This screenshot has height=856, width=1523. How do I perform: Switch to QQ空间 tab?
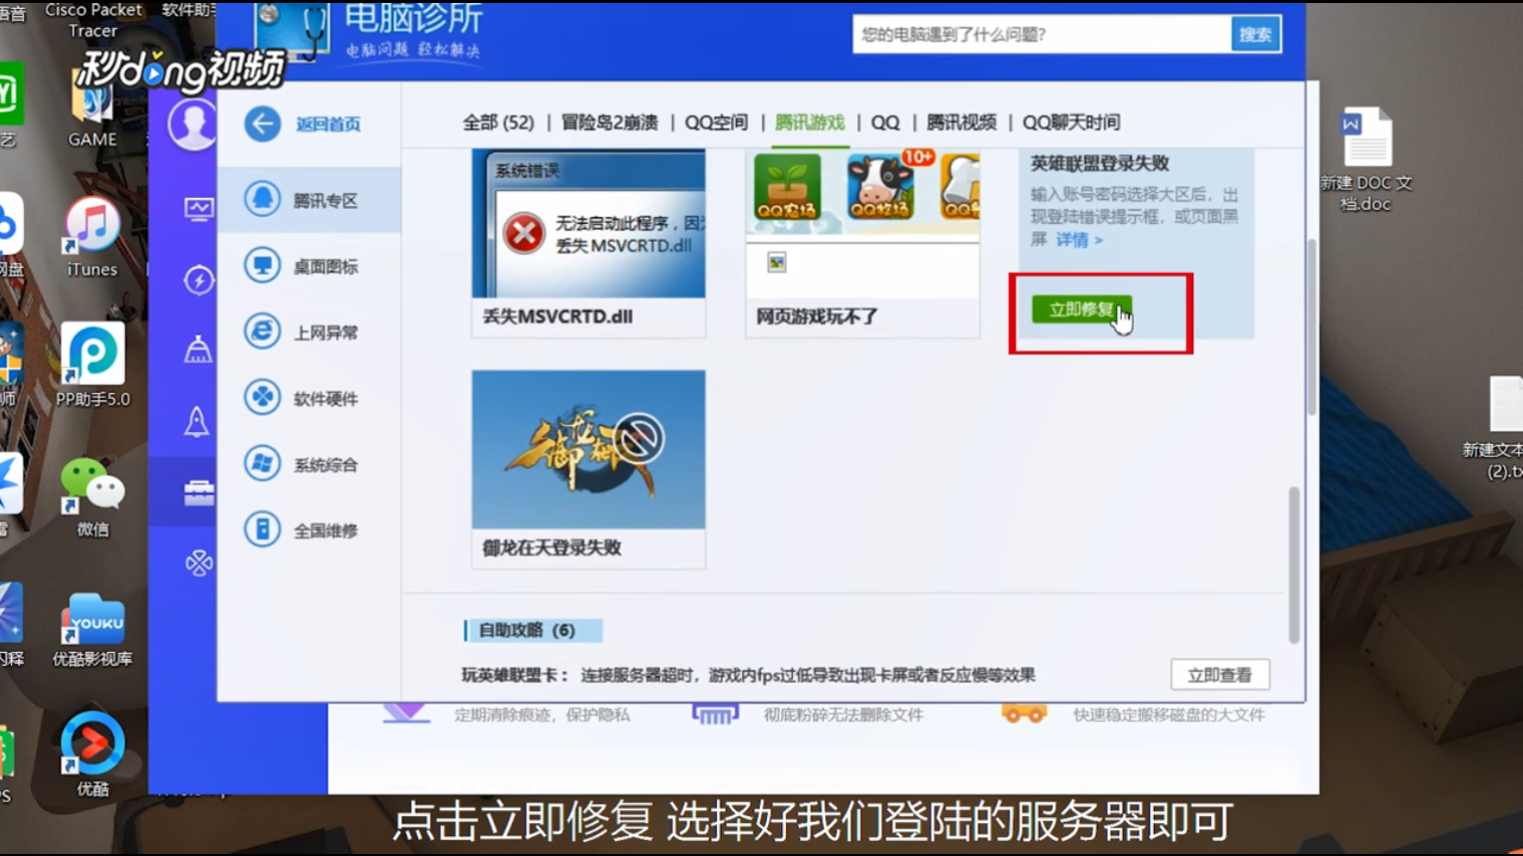click(716, 122)
